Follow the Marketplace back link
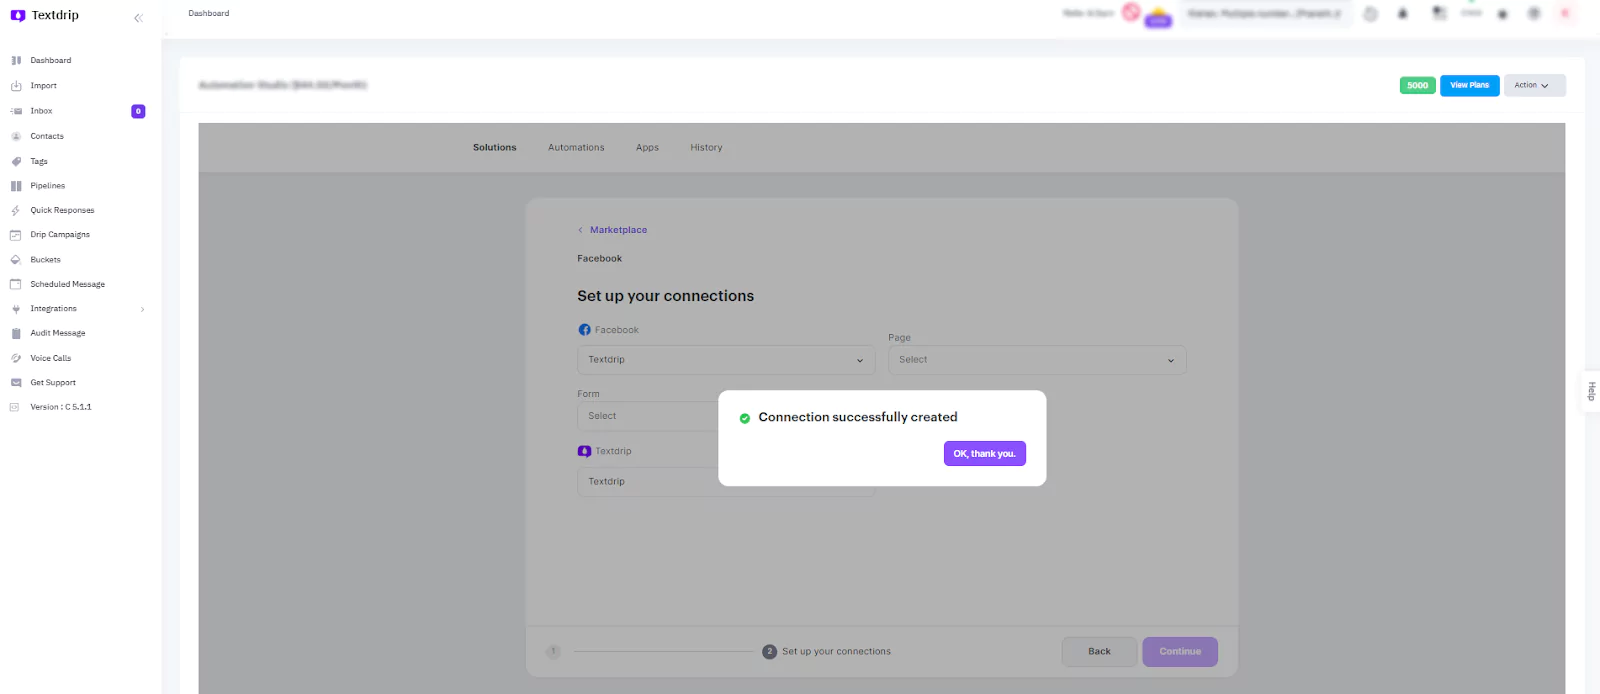Image resolution: width=1600 pixels, height=694 pixels. pos(617,230)
